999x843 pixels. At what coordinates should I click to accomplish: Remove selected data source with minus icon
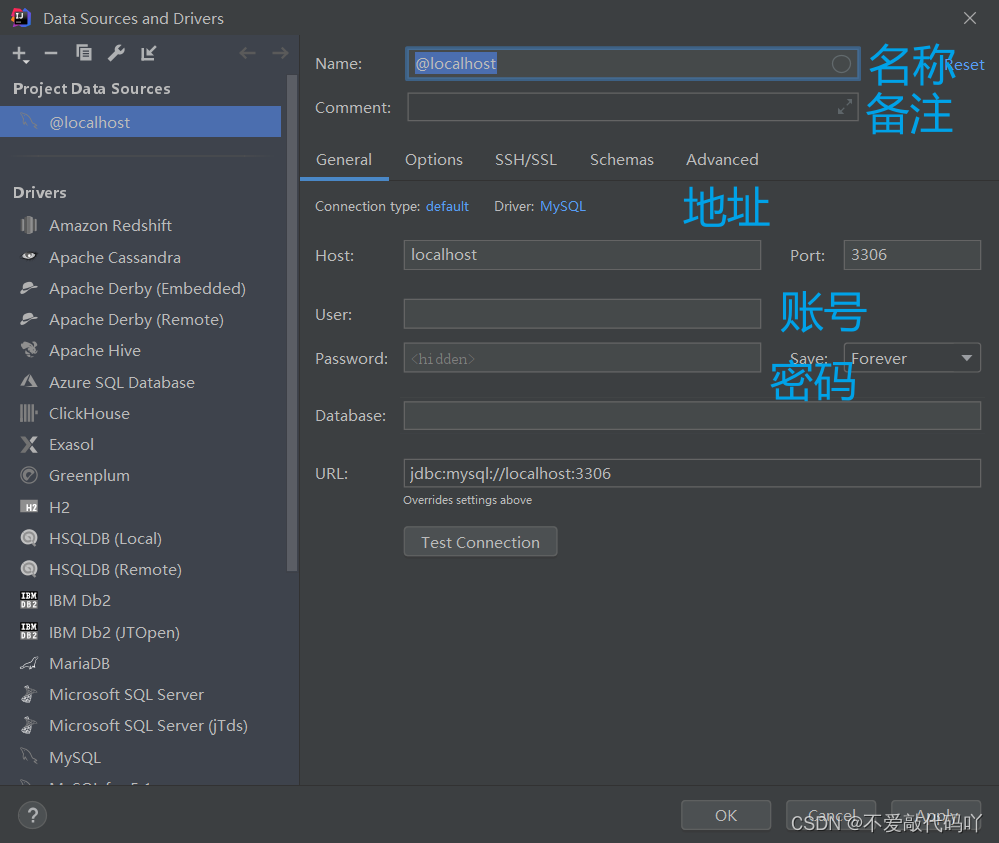[51, 54]
